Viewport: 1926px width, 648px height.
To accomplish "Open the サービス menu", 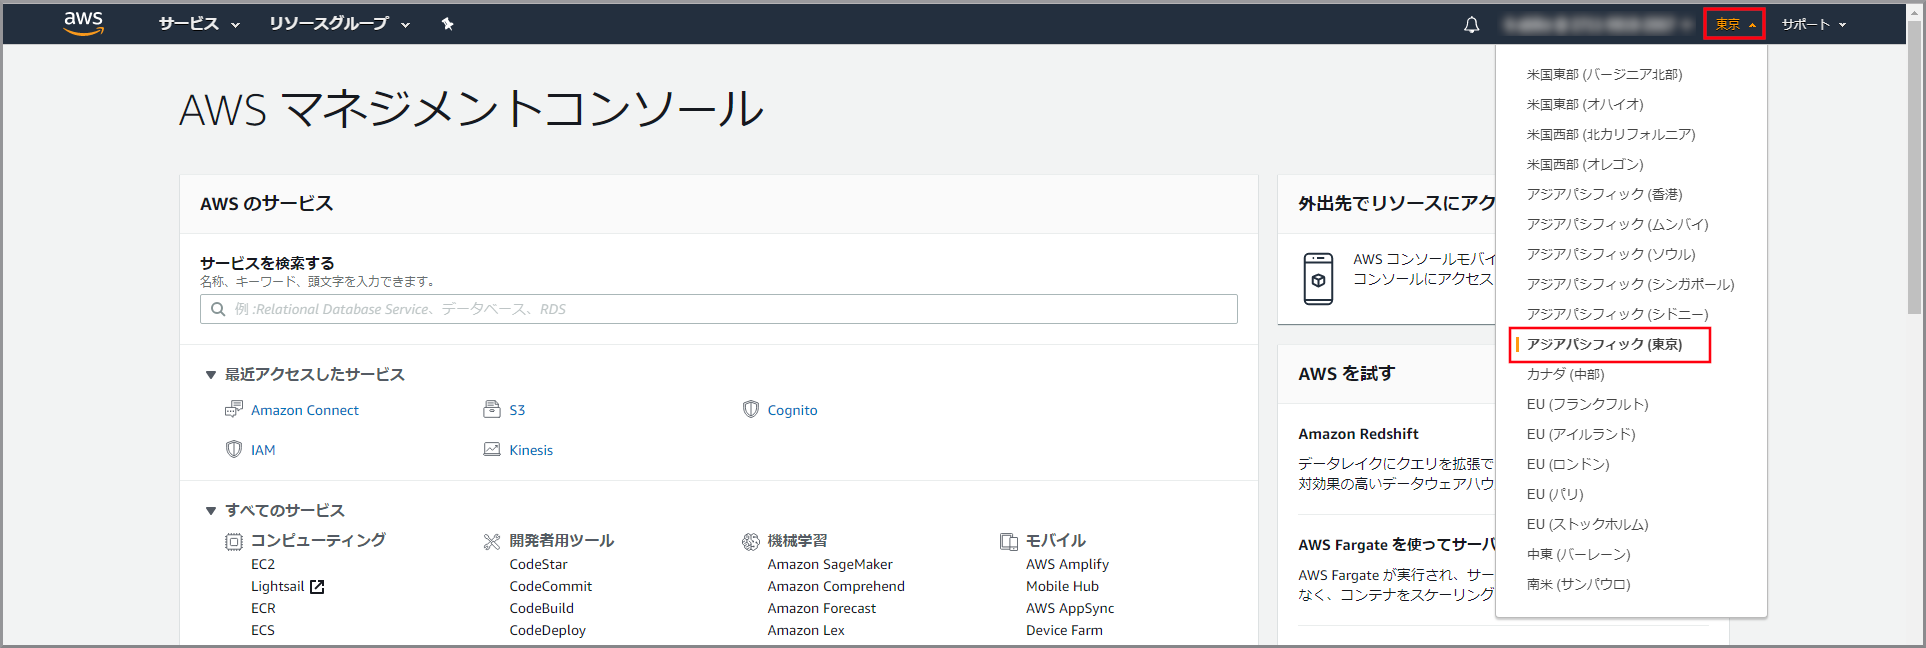I will pos(199,24).
